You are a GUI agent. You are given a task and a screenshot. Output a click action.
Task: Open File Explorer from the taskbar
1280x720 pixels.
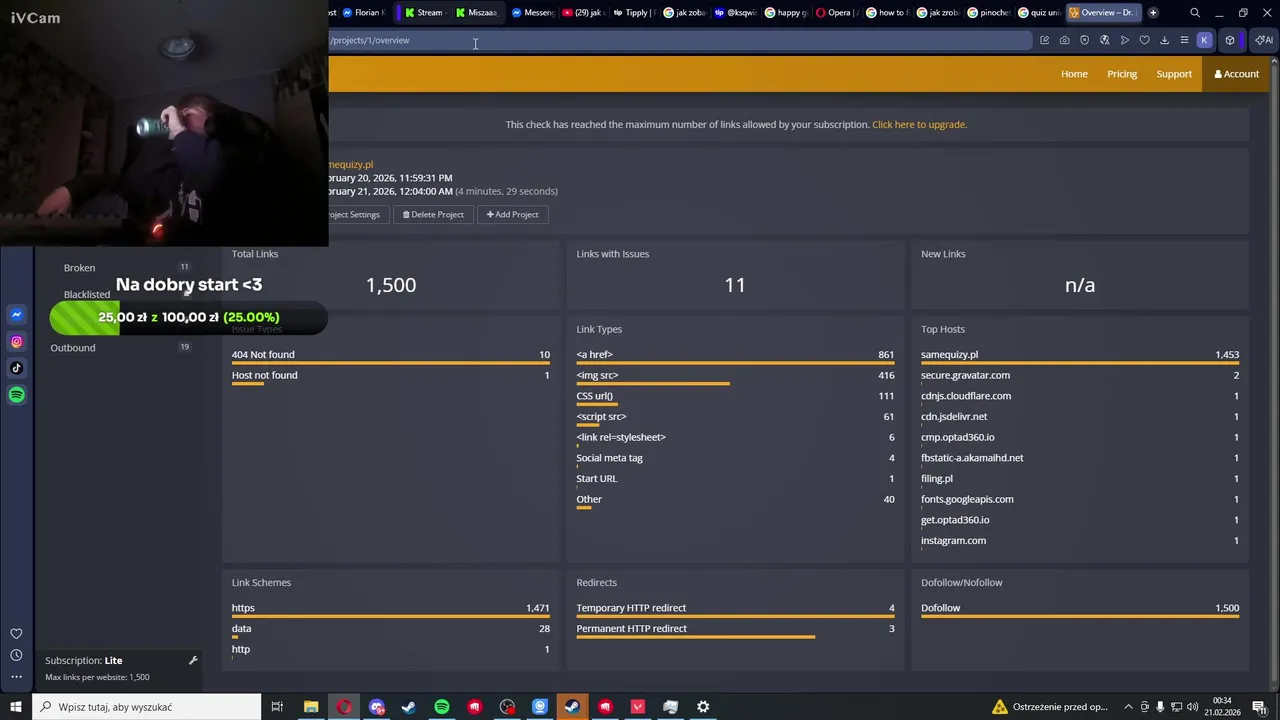[311, 707]
